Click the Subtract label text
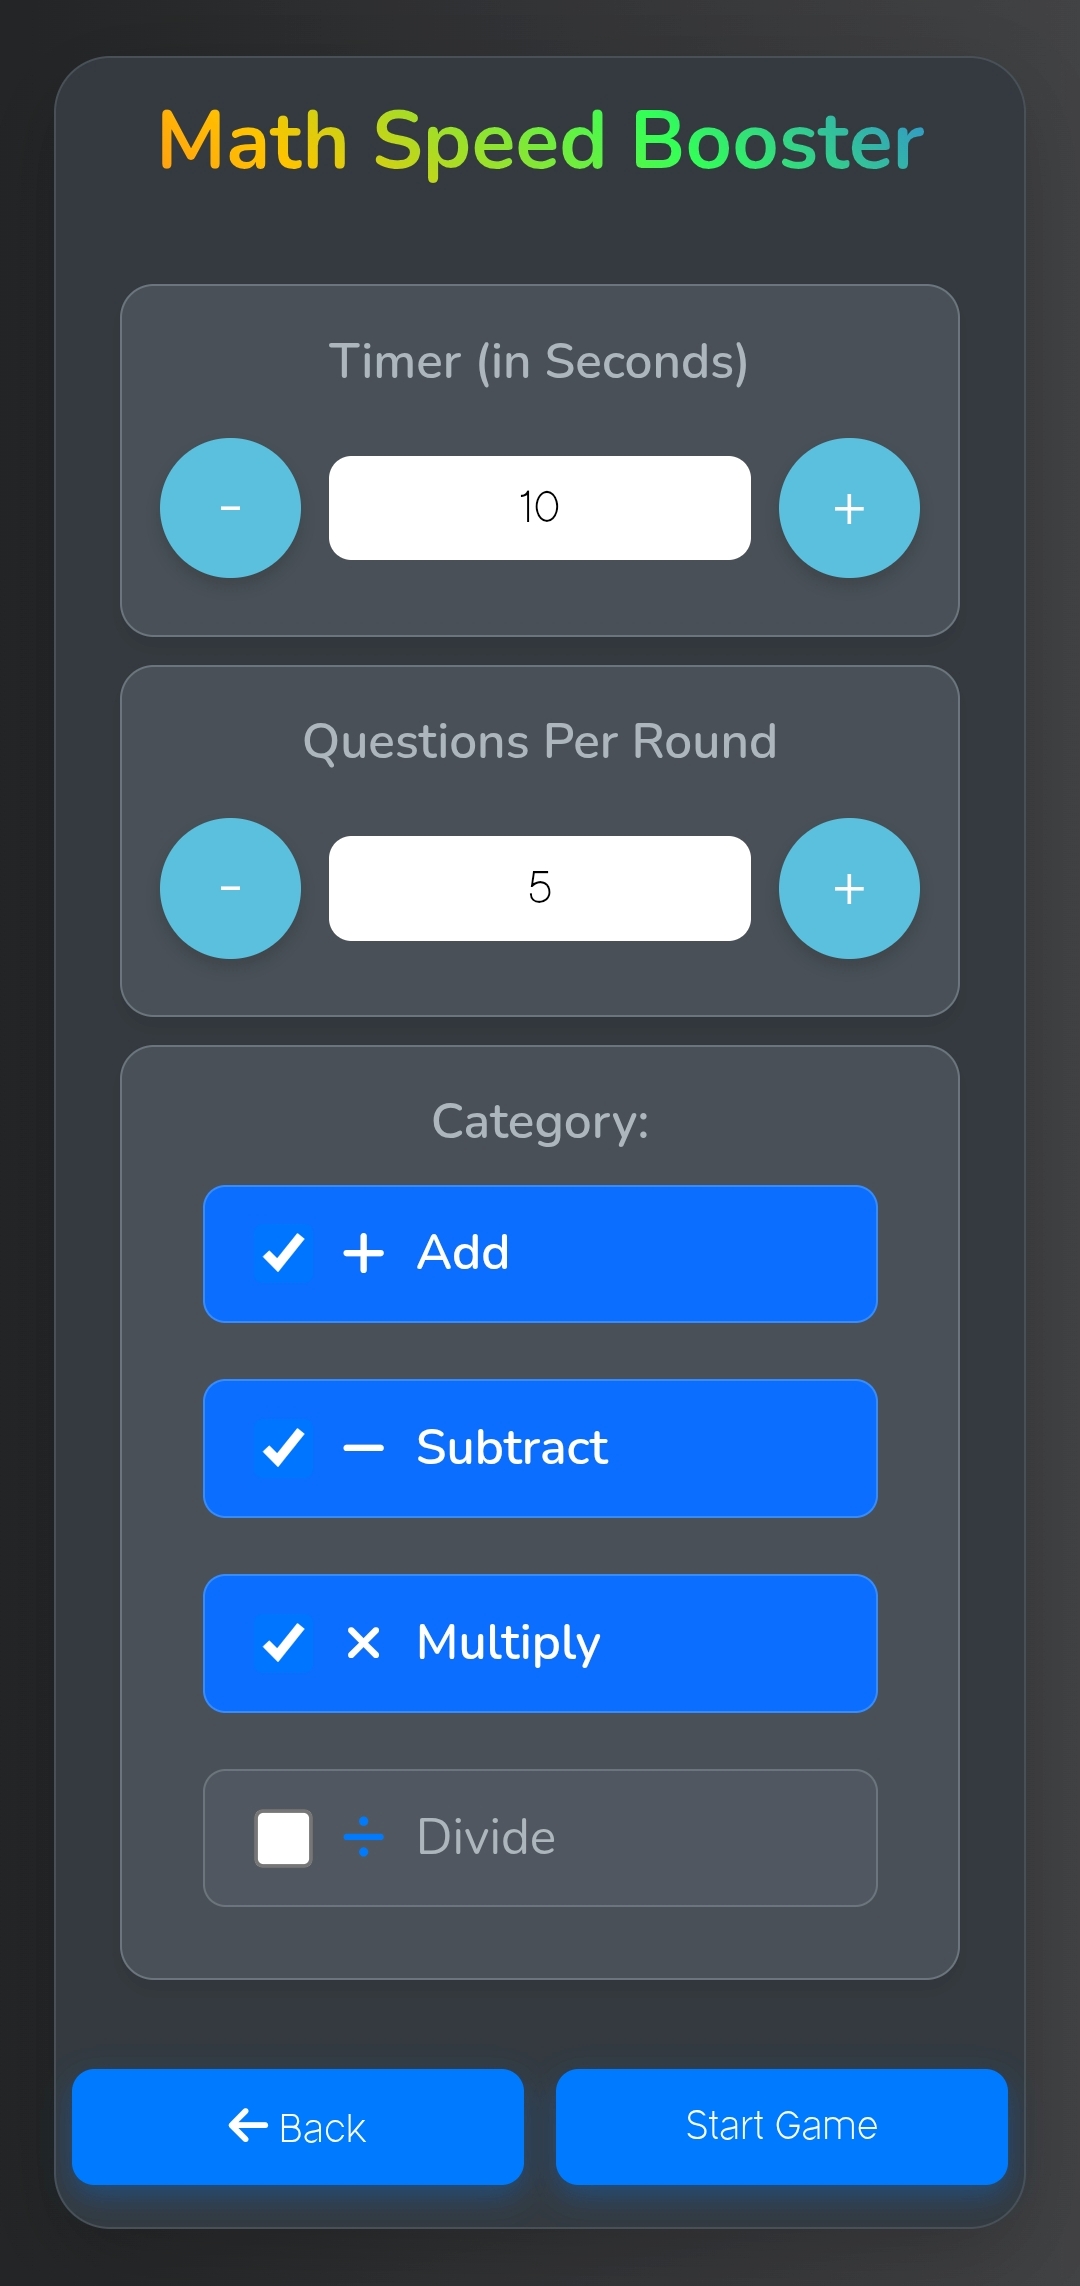Screen dimensions: 1080x2286 [512, 1447]
